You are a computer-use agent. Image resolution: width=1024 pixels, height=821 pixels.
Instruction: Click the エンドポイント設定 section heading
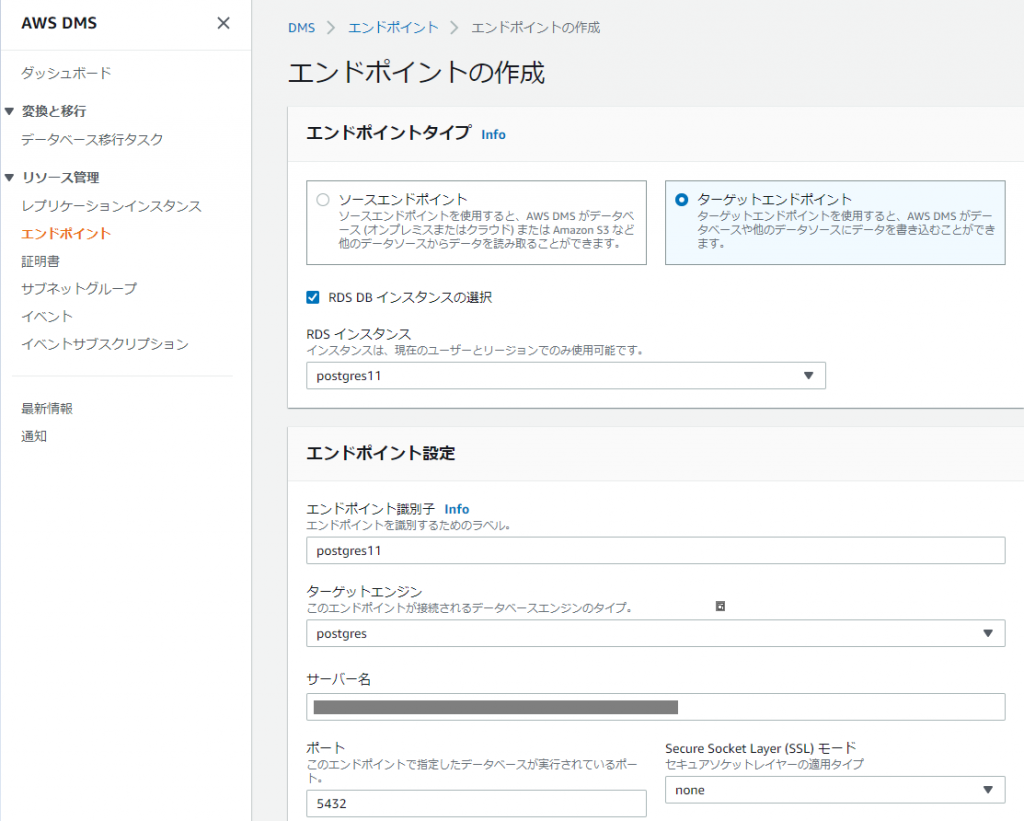[381, 453]
